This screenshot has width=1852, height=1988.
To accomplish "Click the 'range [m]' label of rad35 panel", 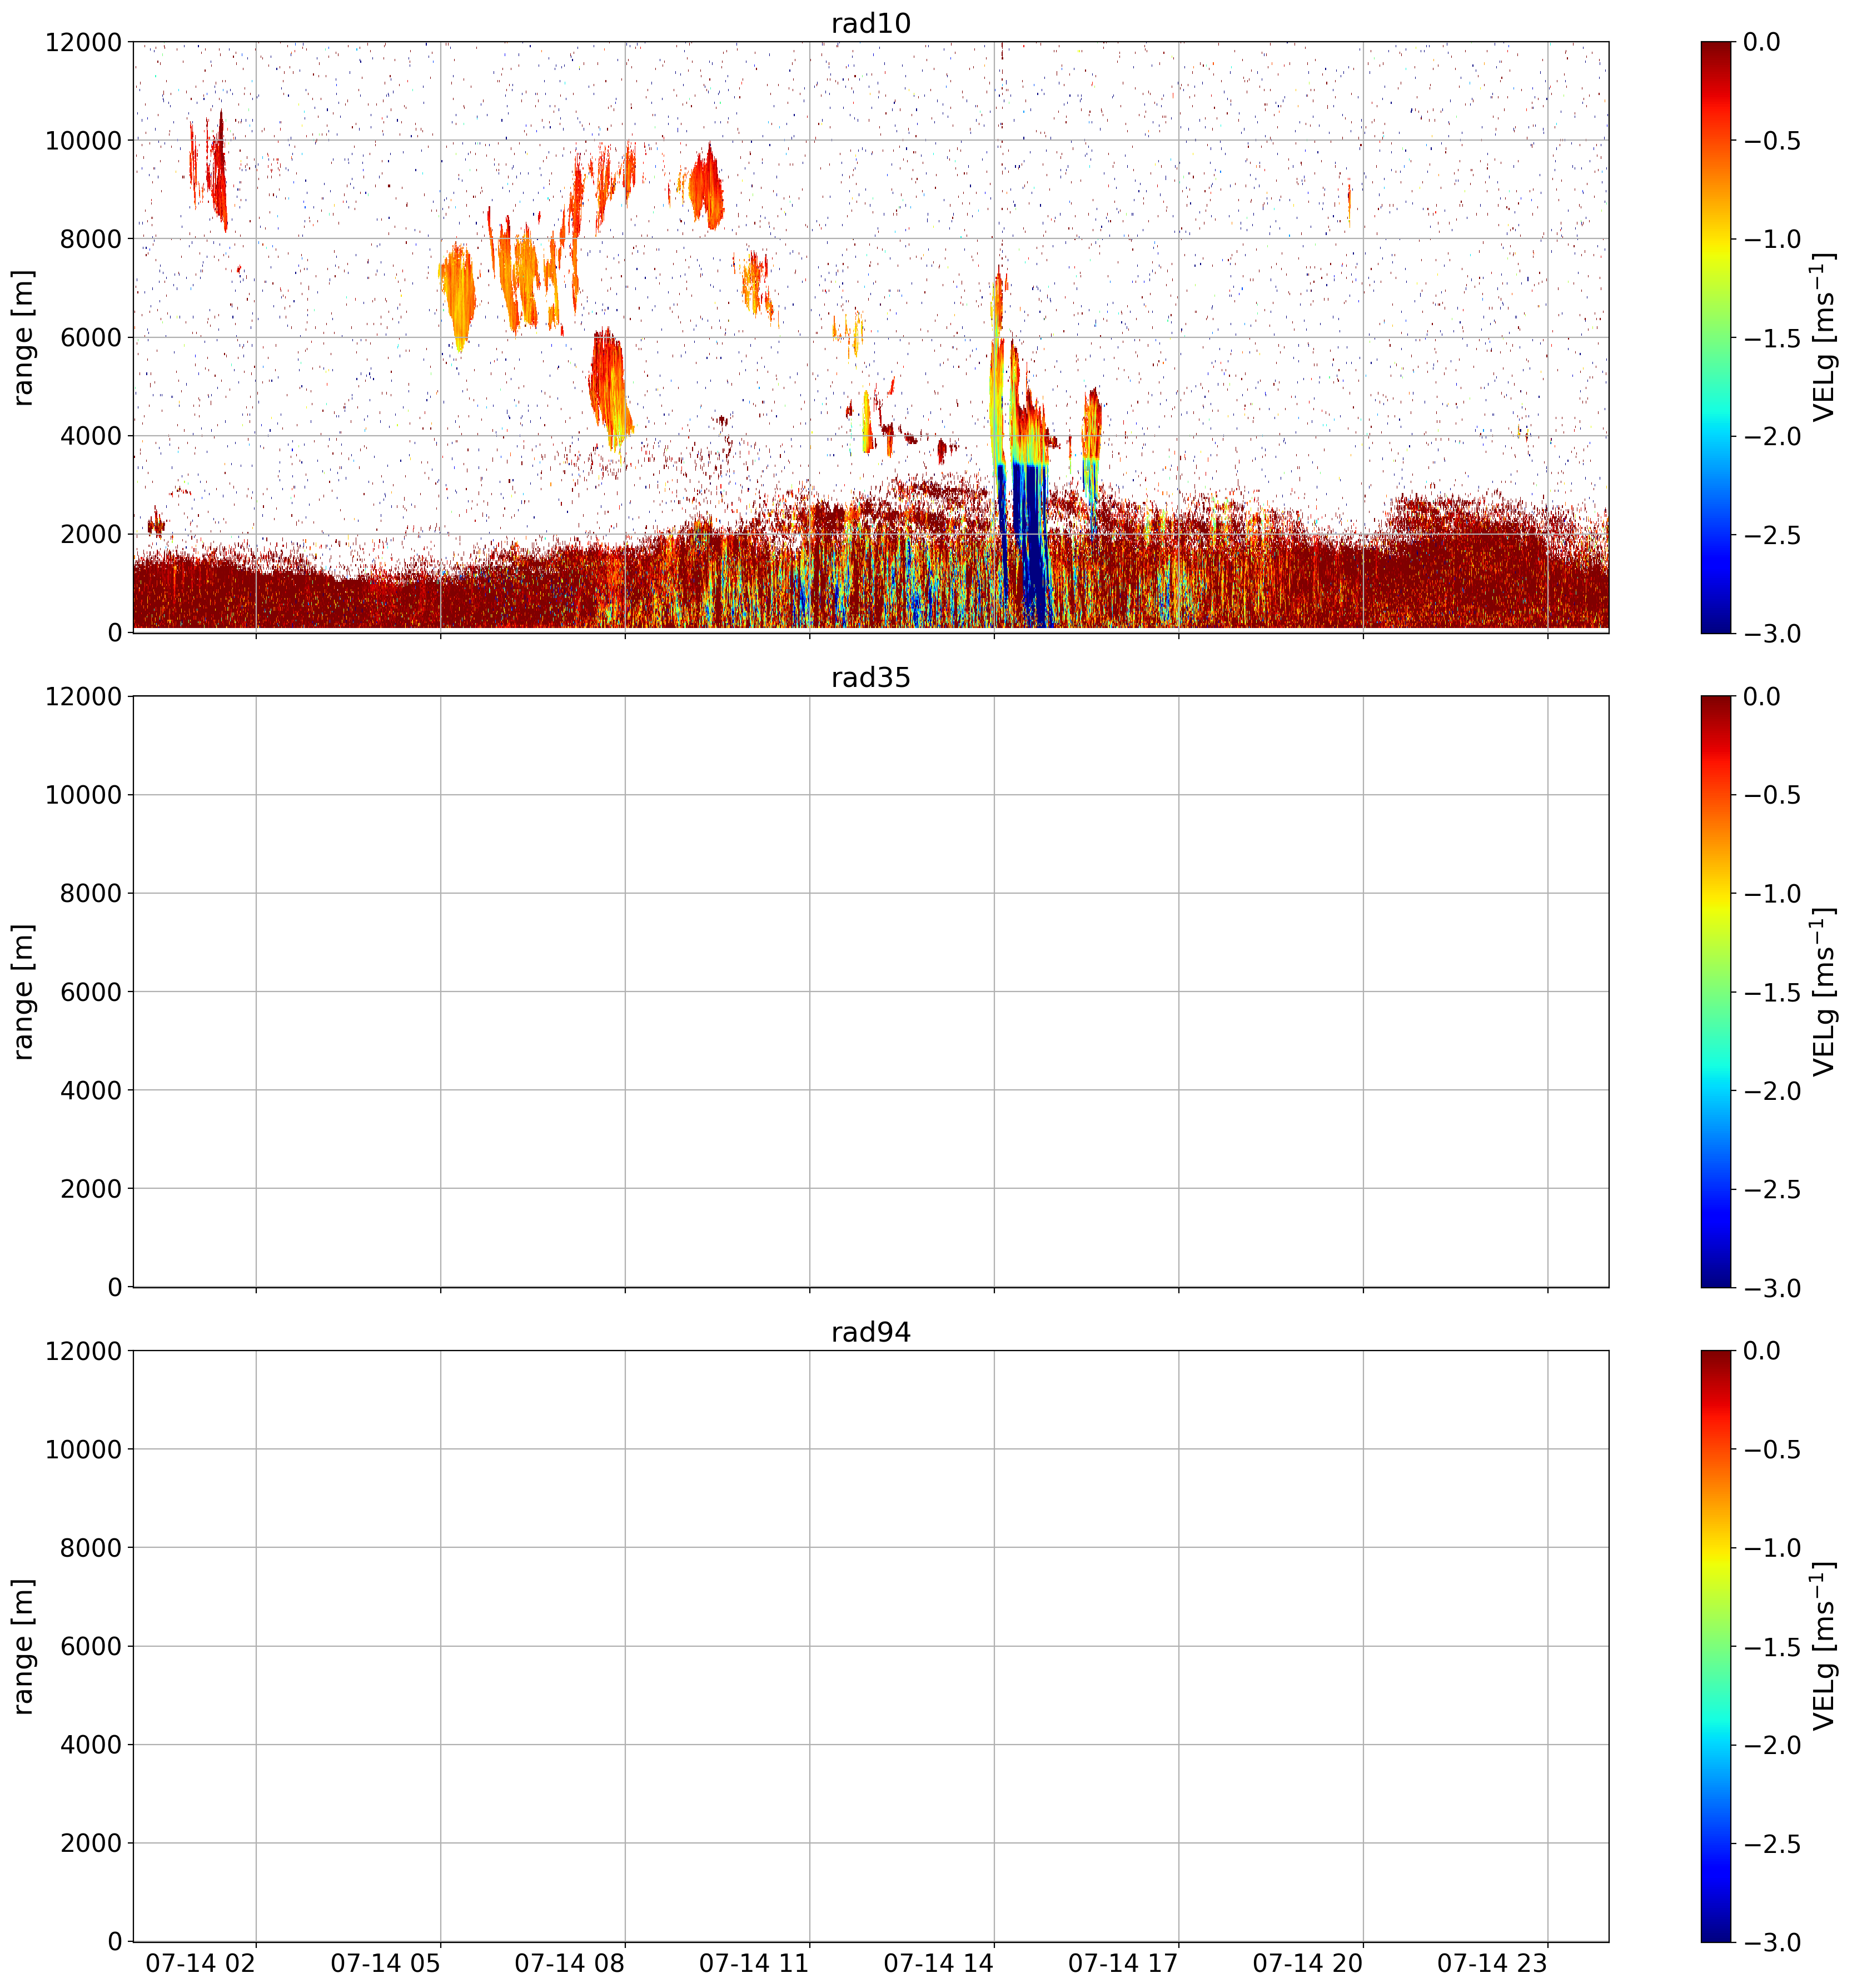I will [23, 991].
